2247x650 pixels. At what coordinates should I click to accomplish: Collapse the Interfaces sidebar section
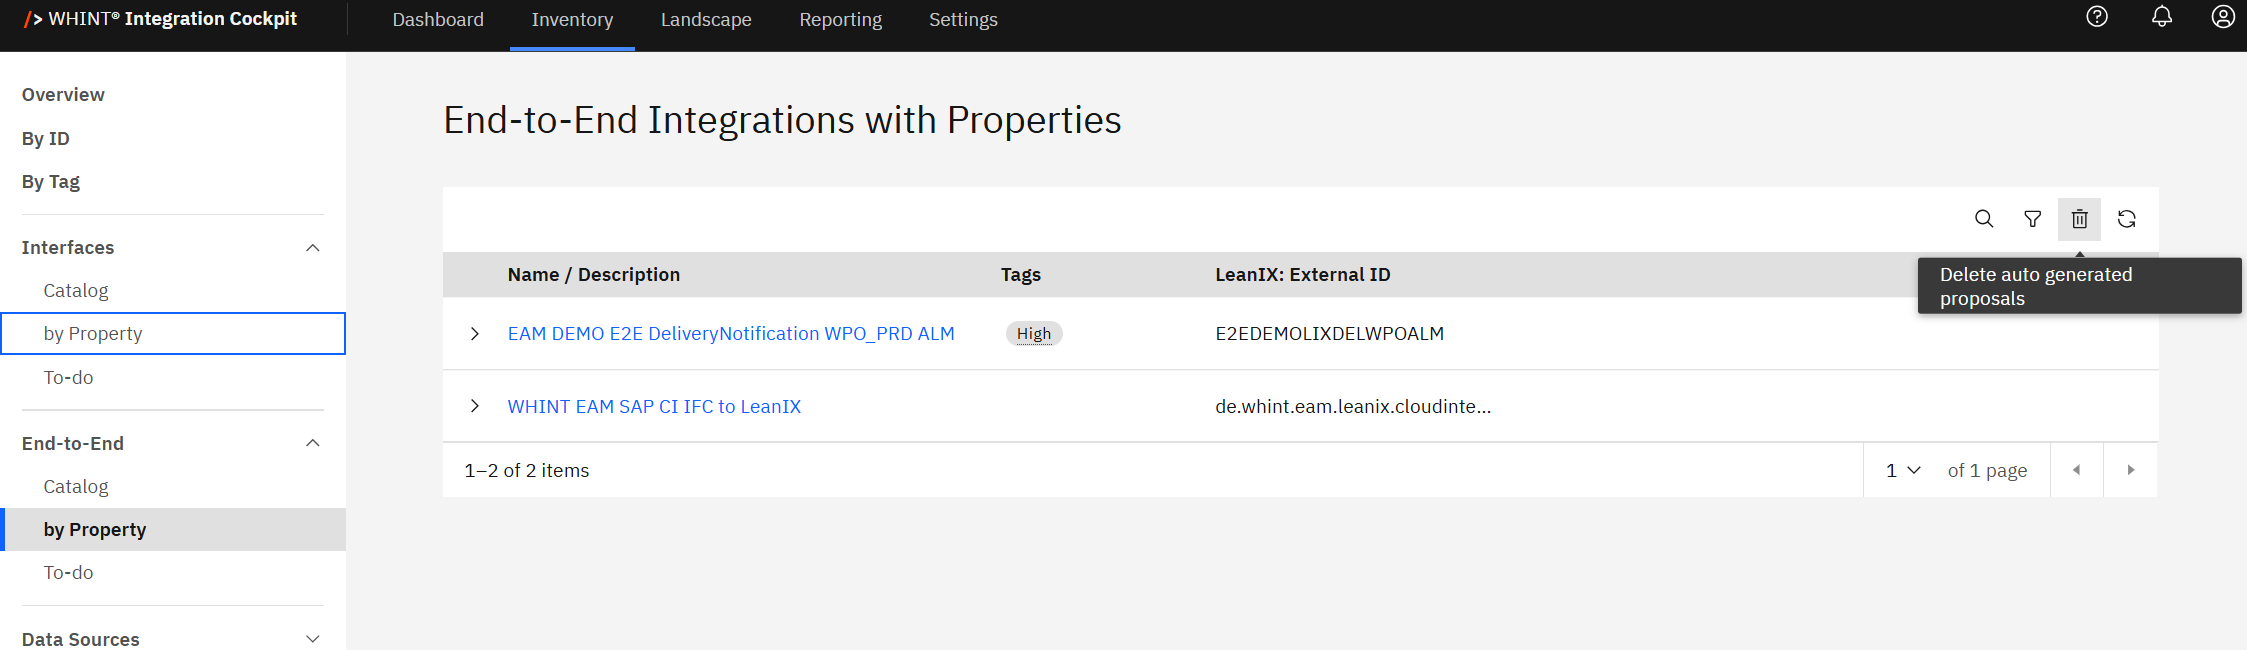(x=312, y=248)
